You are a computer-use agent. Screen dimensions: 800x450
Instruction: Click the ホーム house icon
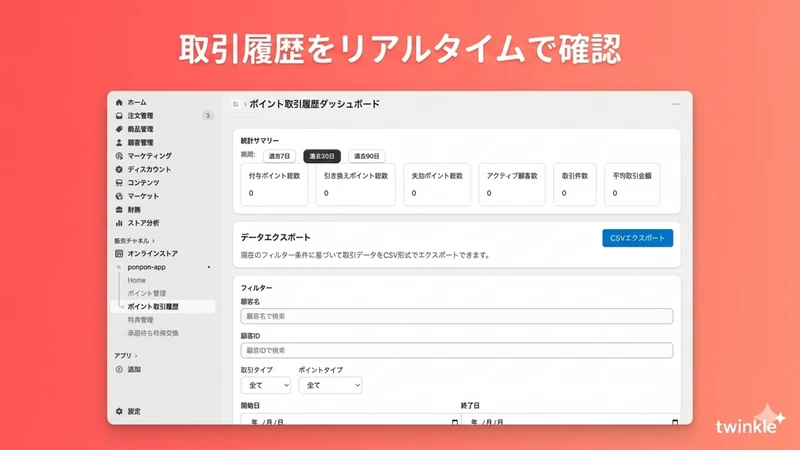(x=119, y=102)
